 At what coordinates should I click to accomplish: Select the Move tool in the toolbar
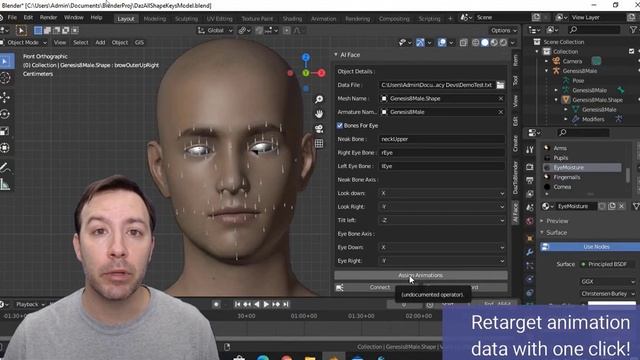coord(5,97)
